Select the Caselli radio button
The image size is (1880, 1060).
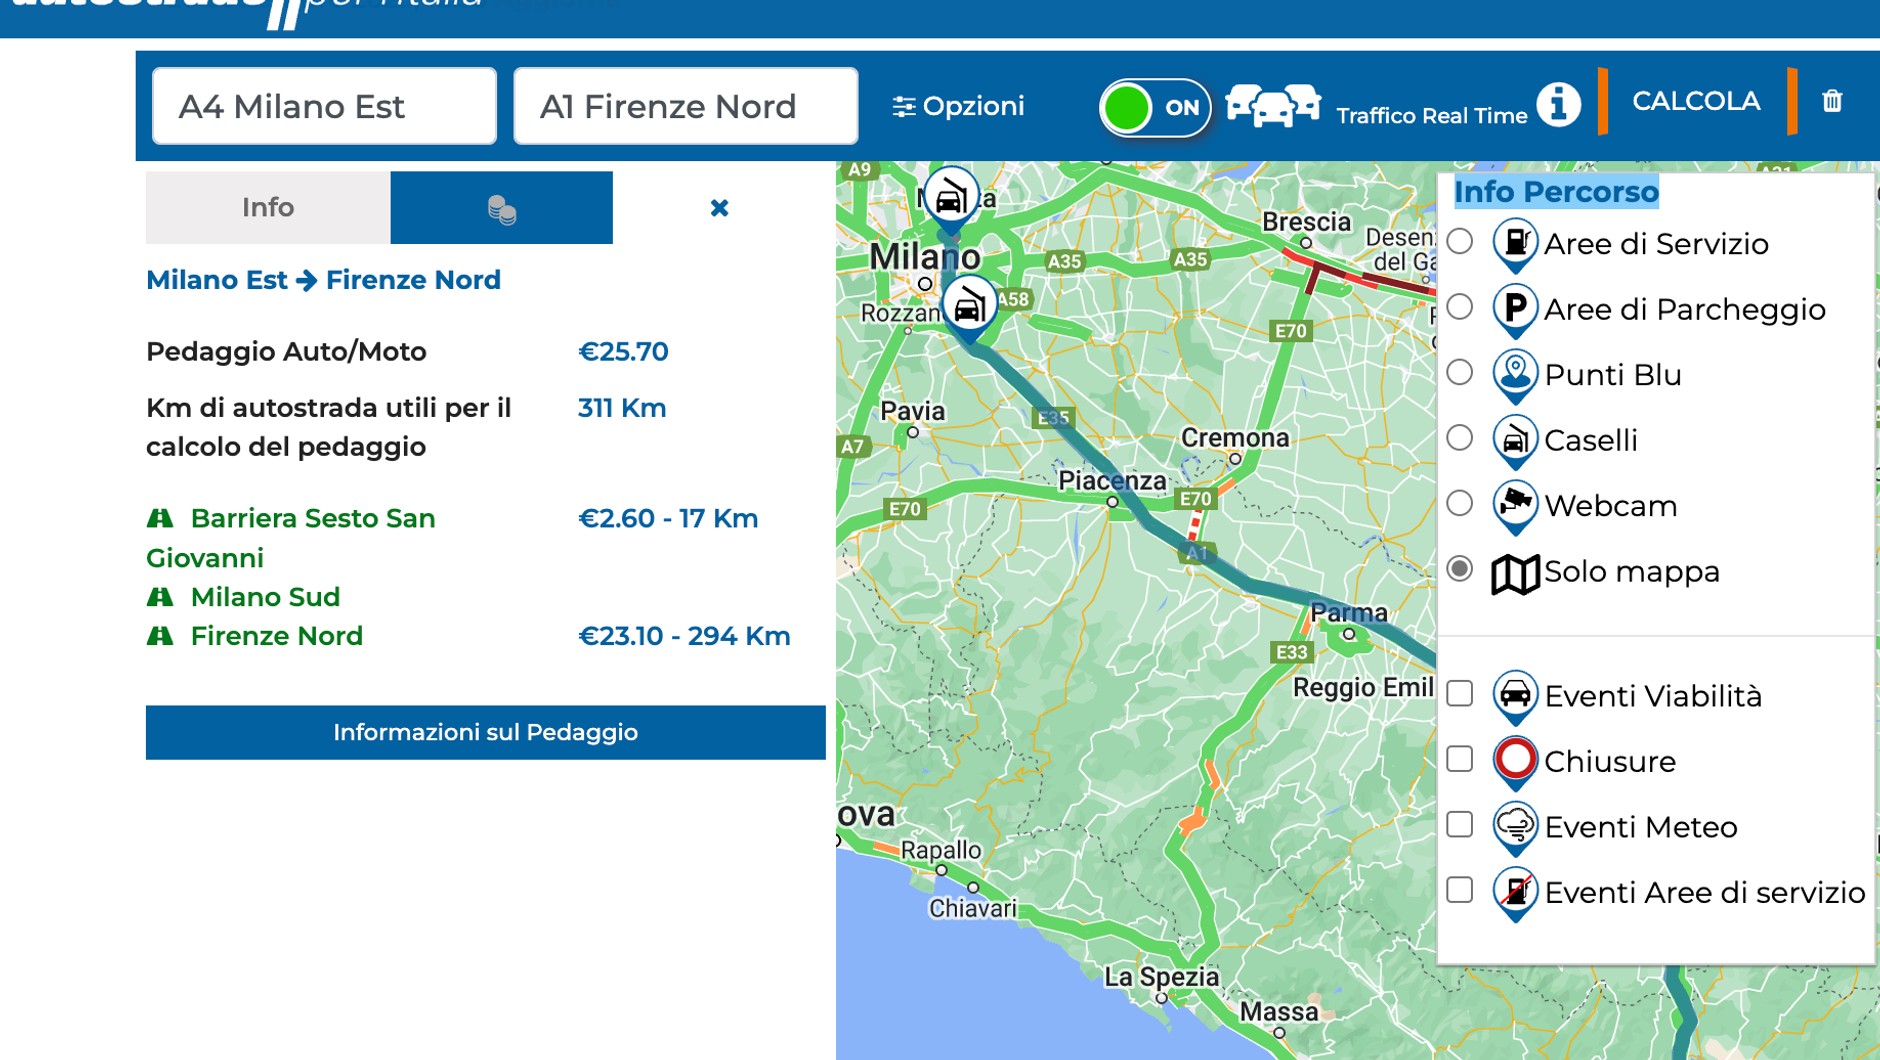coord(1460,437)
